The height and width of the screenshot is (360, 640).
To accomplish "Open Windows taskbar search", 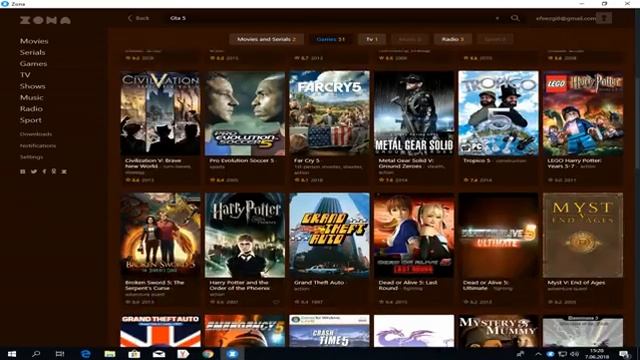I will 36,354.
